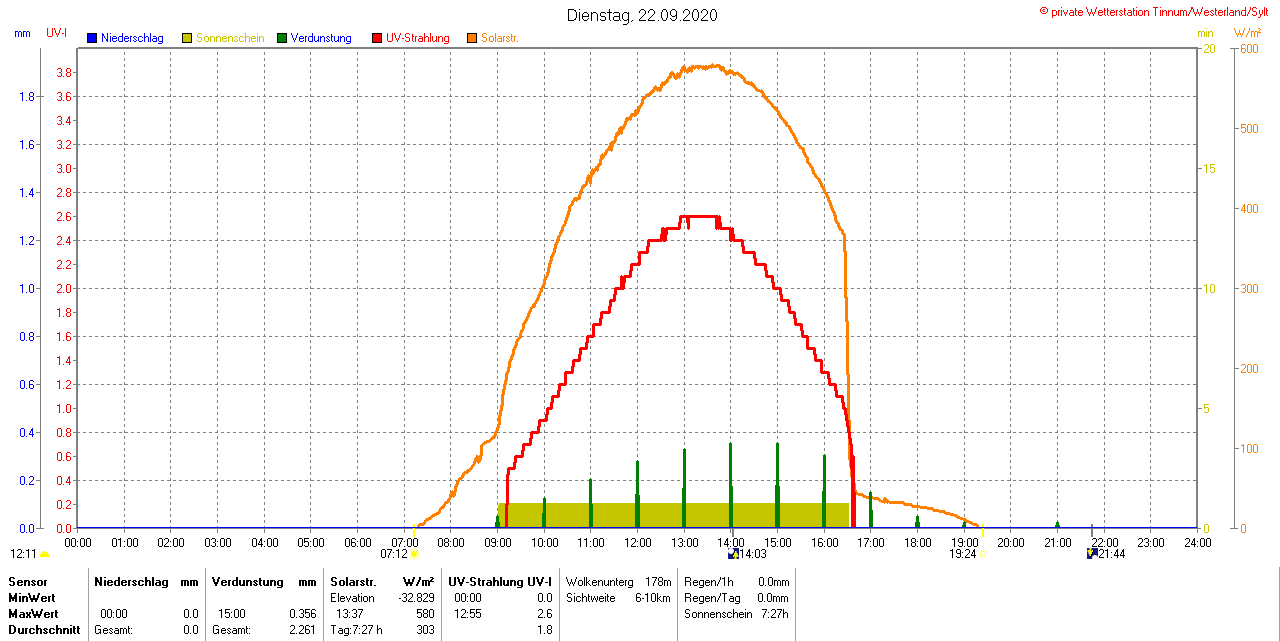
Task: Select the Sonnenschein legend label
Action: tap(230, 38)
